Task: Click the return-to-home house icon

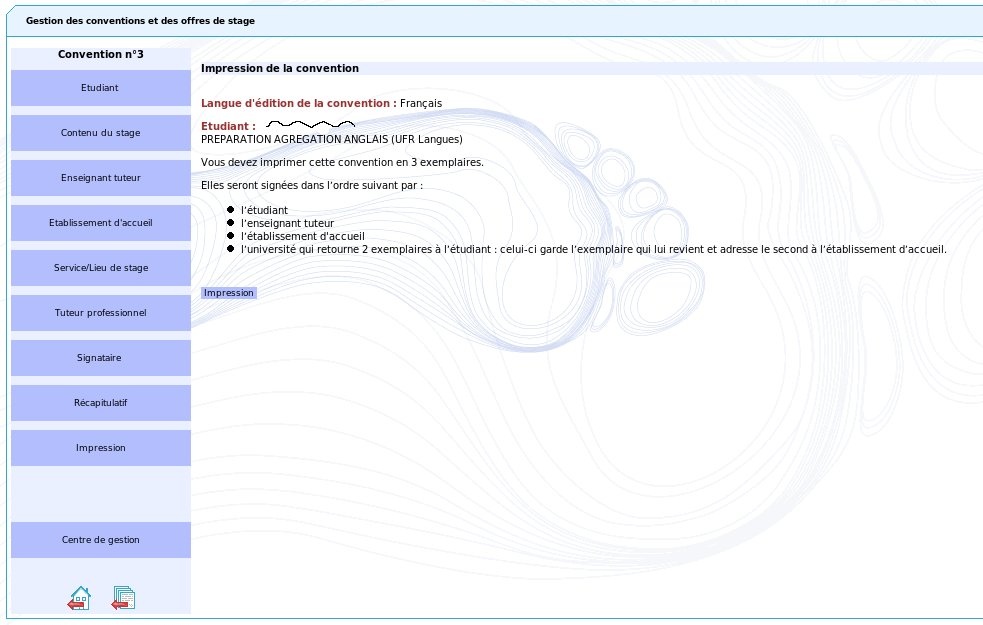Action: [x=79, y=598]
